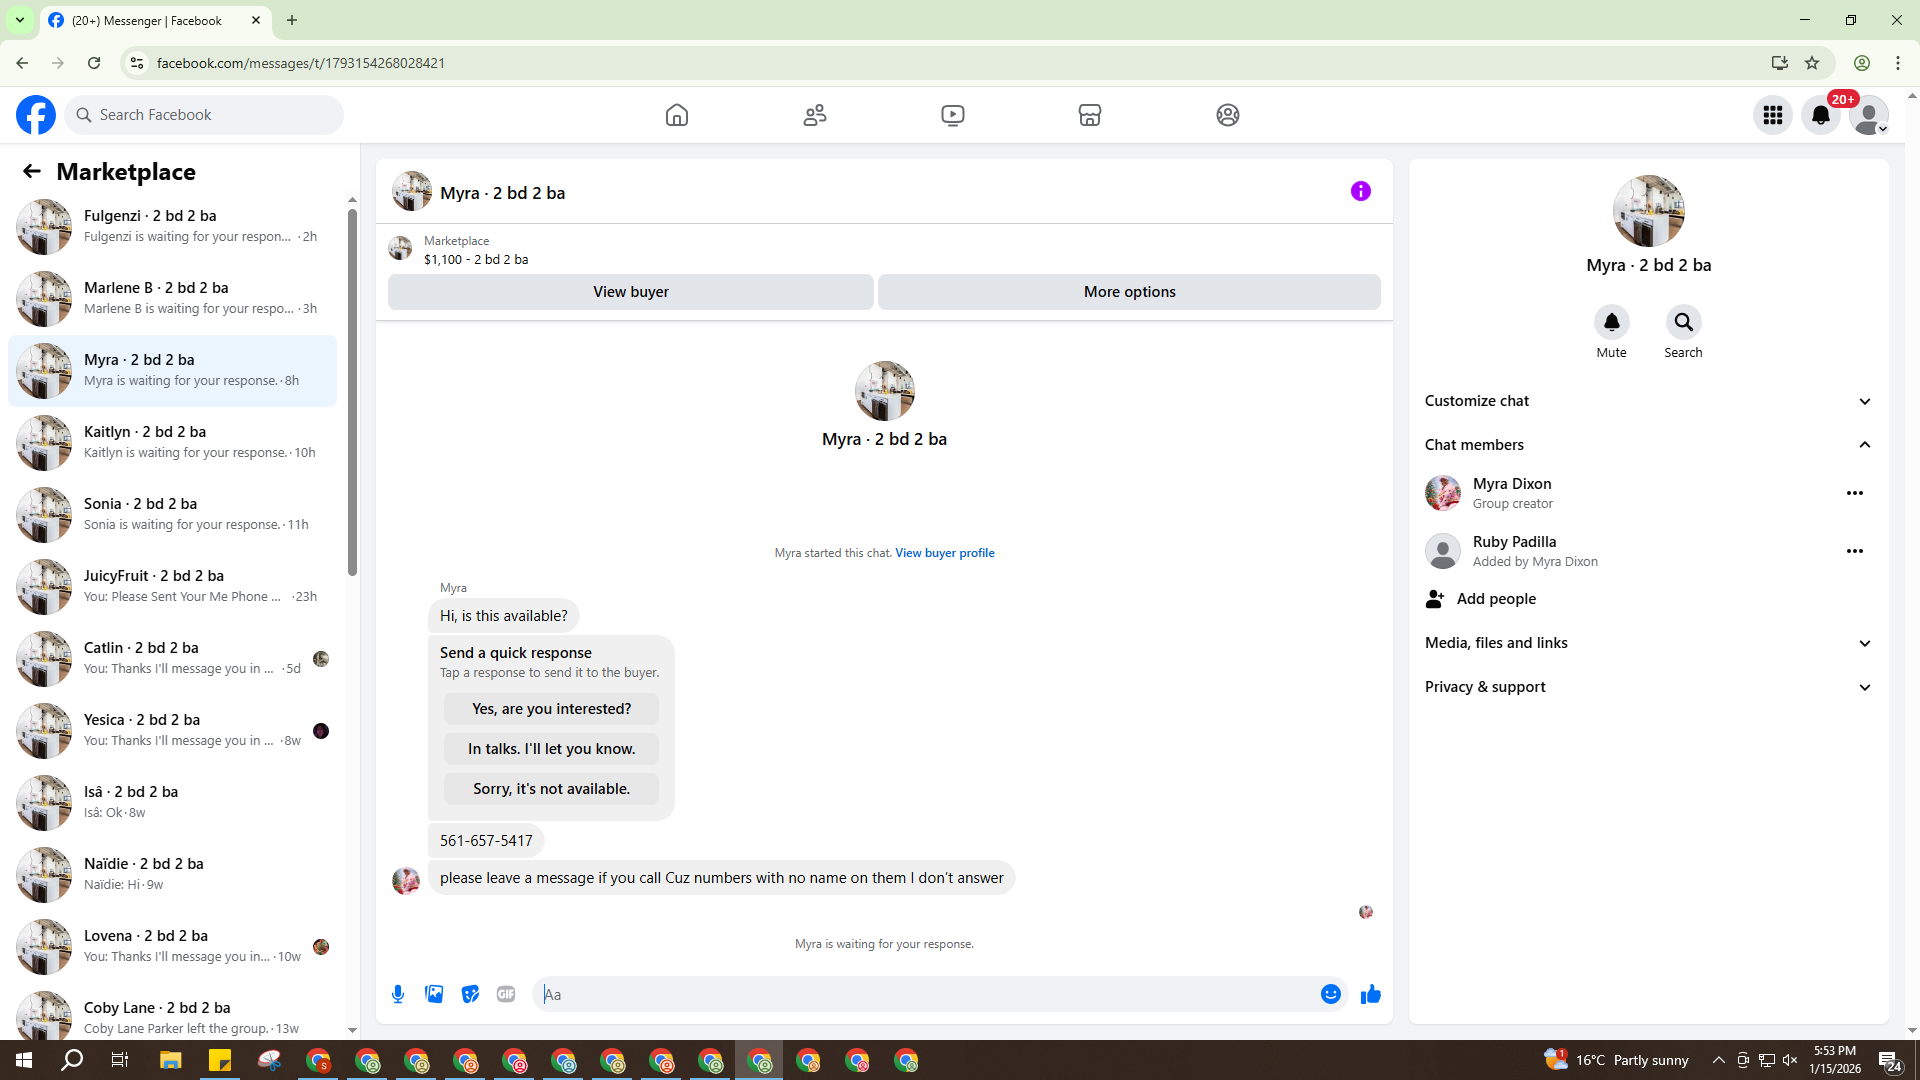Send a thumbs-up like
1920x1080 pixels.
(x=1370, y=994)
